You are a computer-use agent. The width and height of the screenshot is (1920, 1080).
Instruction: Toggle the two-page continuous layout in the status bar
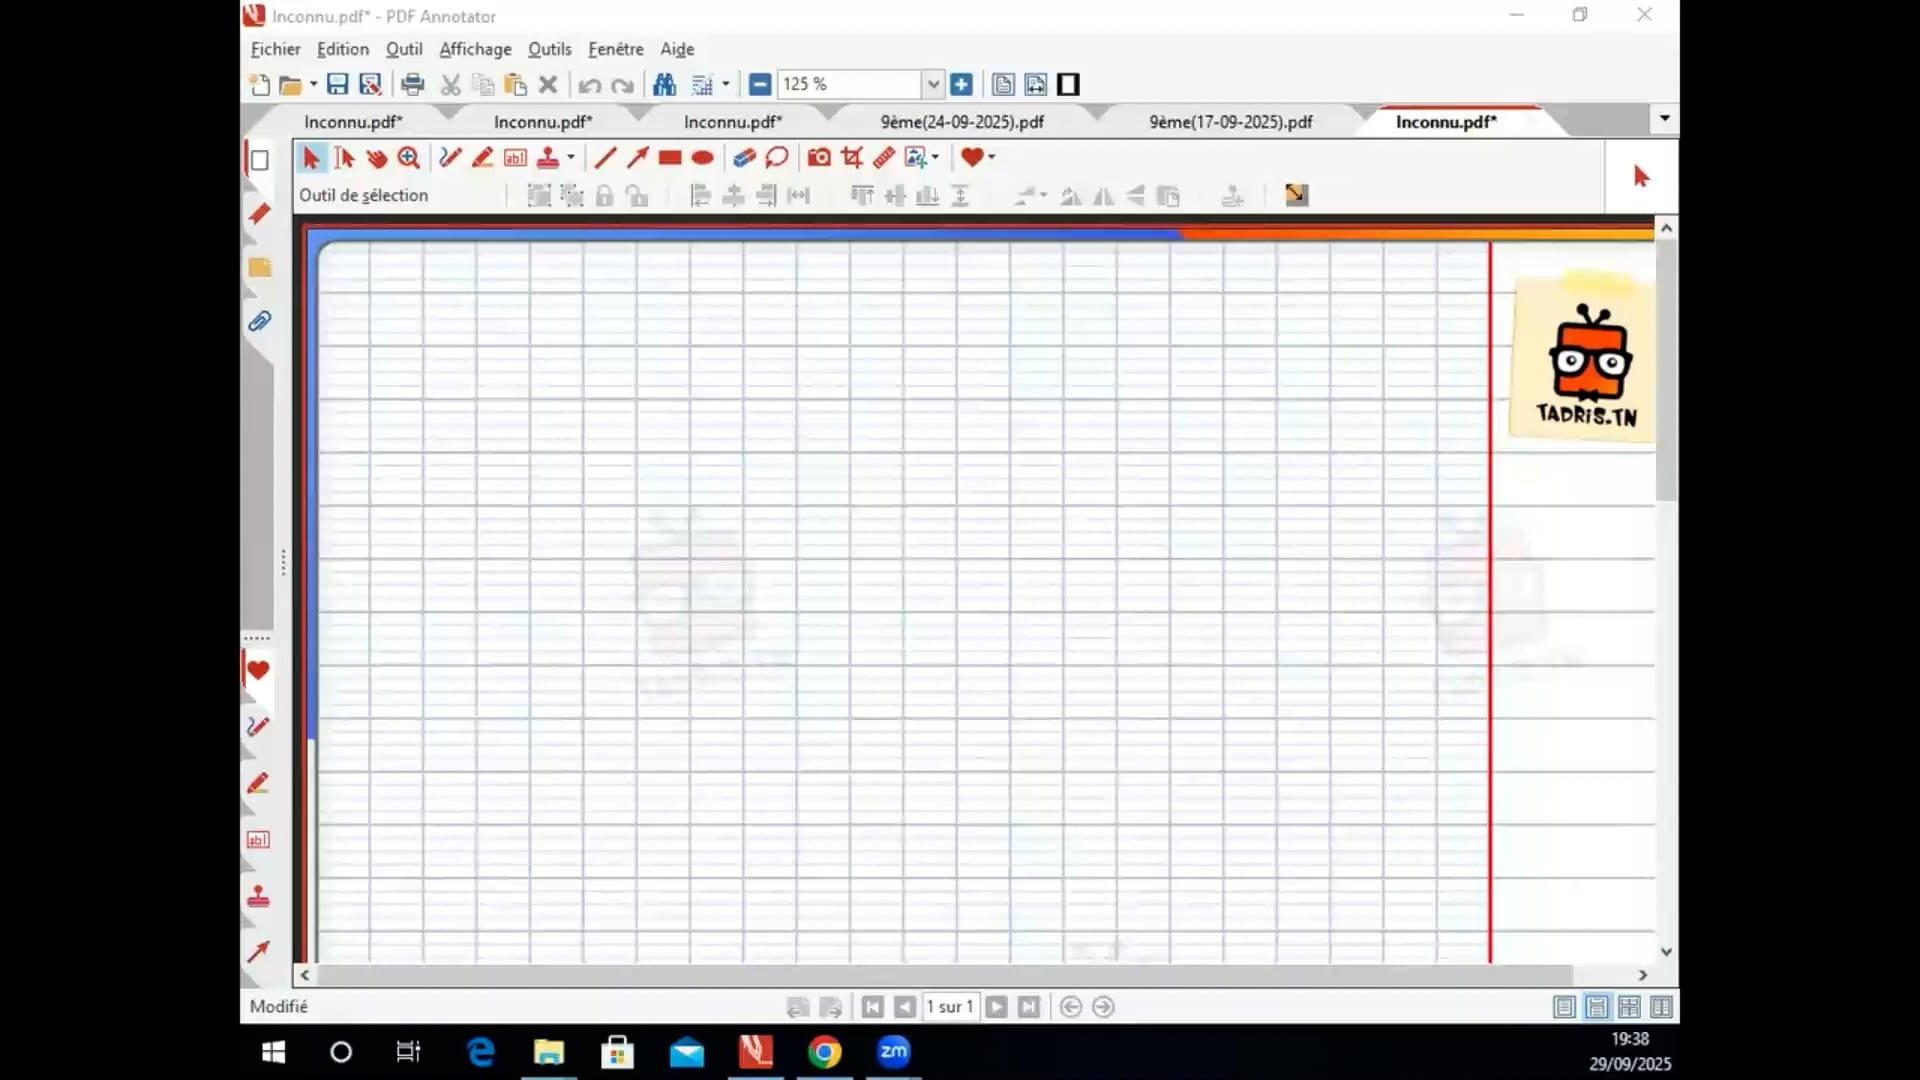point(1629,1007)
